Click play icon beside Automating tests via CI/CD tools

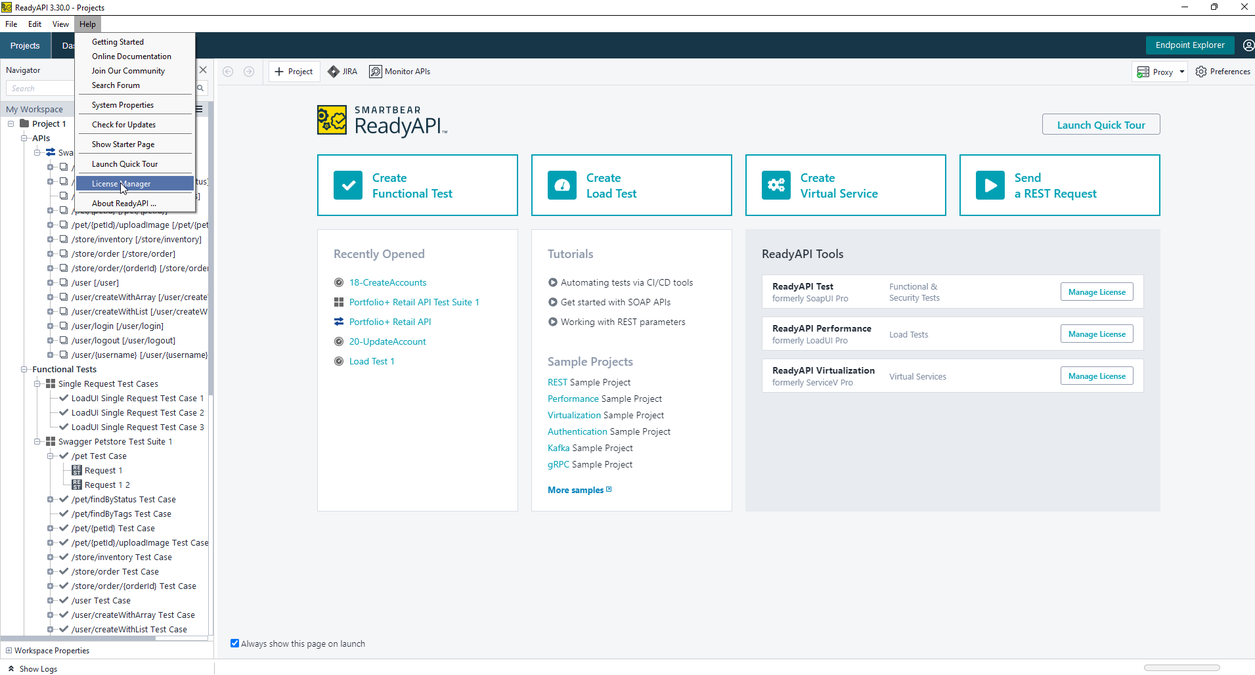point(553,283)
